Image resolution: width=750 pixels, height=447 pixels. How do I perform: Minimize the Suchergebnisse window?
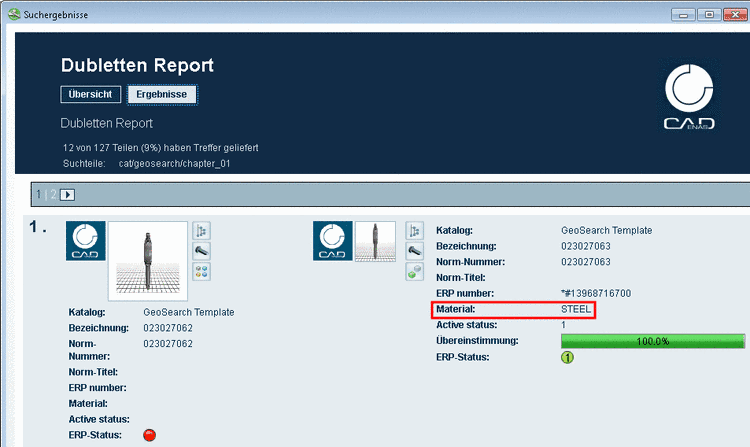click(x=683, y=15)
